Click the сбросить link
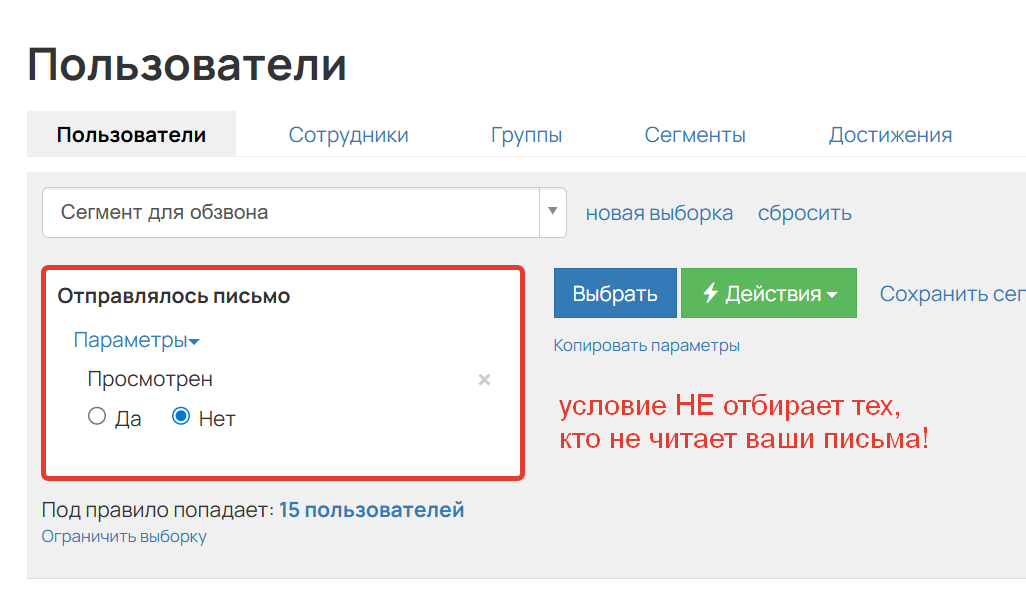 (804, 213)
